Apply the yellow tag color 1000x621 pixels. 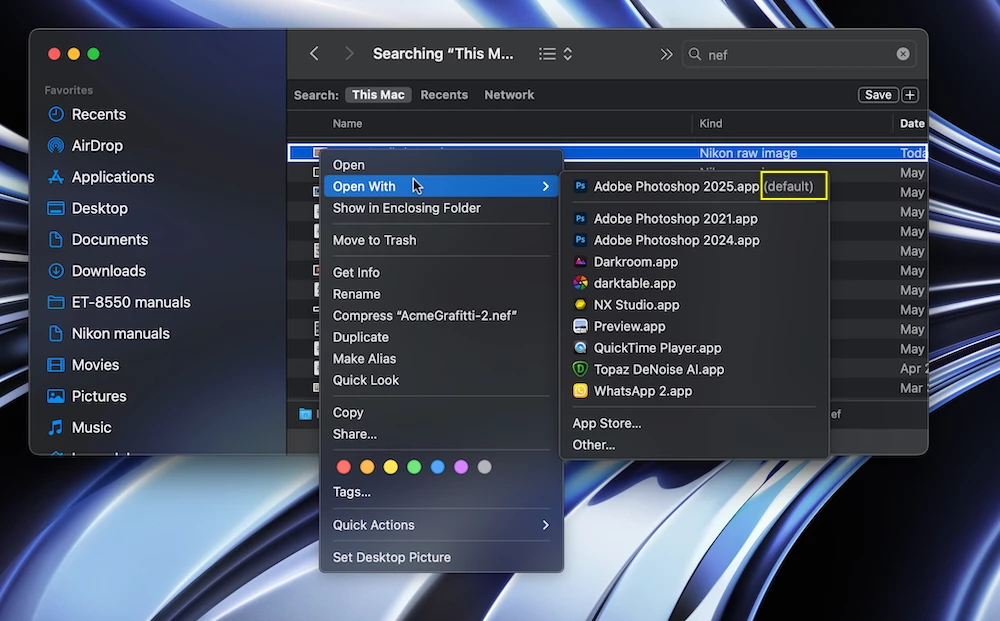[390, 467]
